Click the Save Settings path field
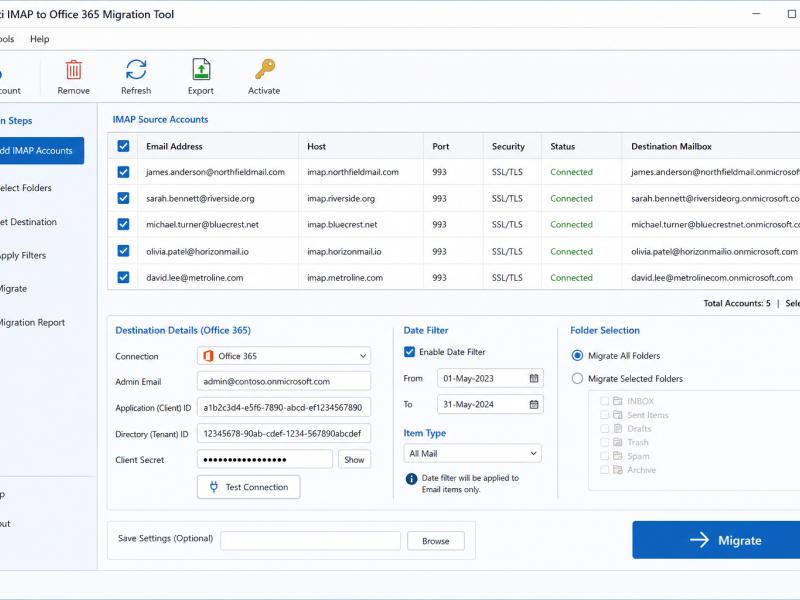 point(310,541)
